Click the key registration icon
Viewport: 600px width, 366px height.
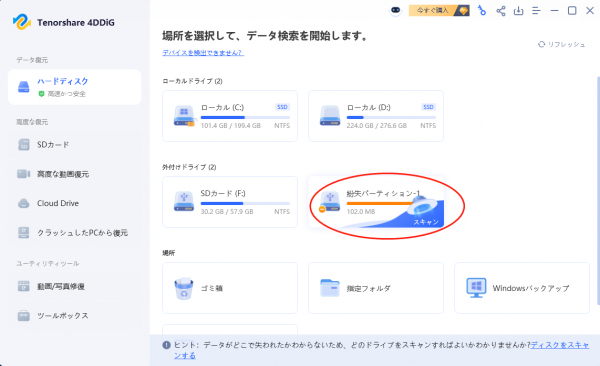(482, 11)
